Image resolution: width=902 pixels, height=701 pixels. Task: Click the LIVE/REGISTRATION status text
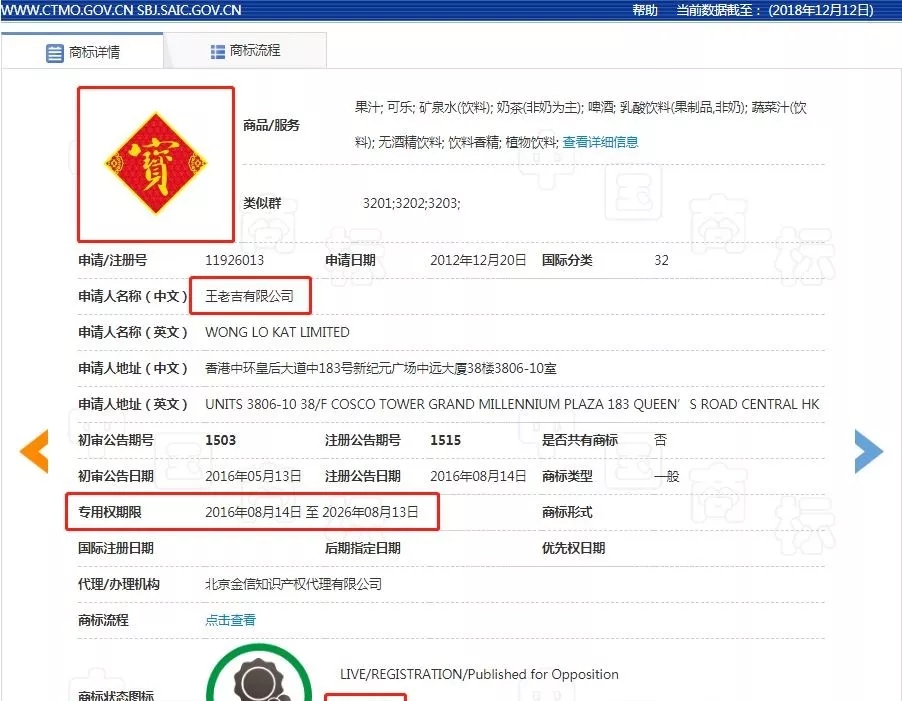coord(479,674)
